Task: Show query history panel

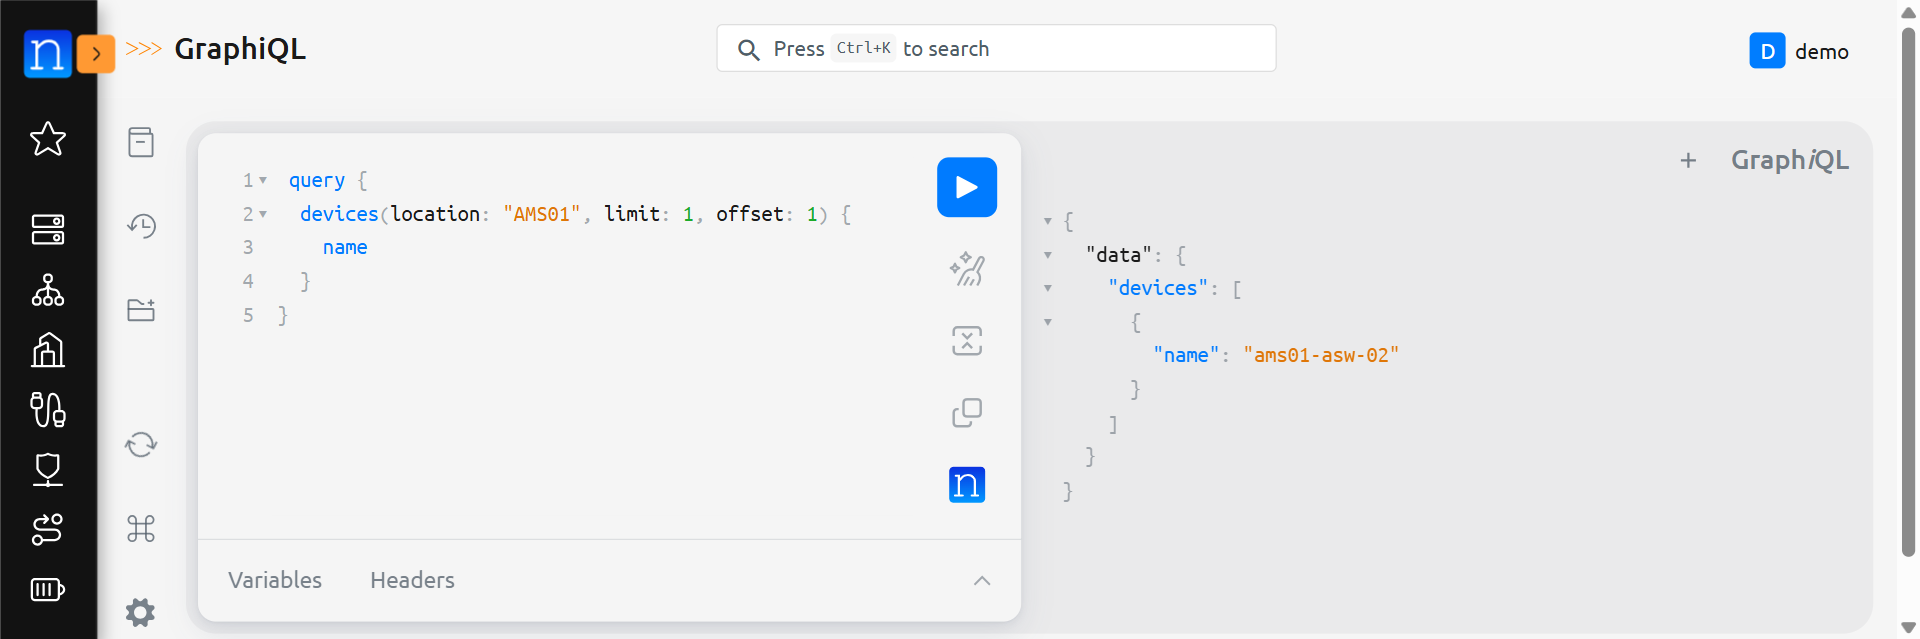Action: pos(141,226)
